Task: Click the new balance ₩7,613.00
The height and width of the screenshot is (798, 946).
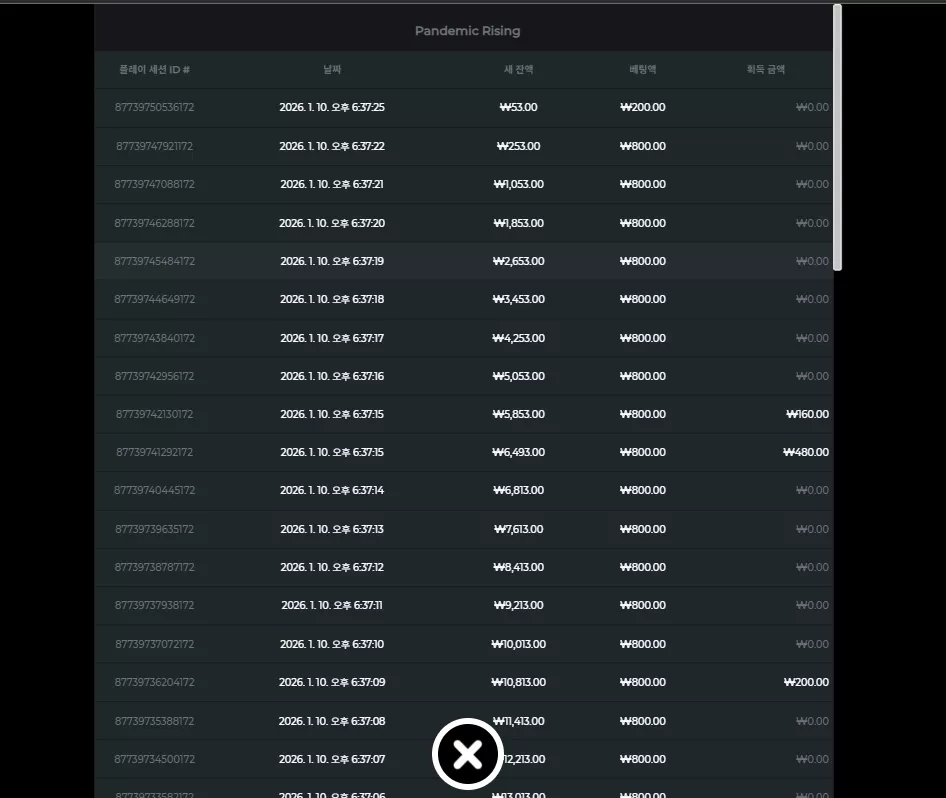Action: [518, 529]
